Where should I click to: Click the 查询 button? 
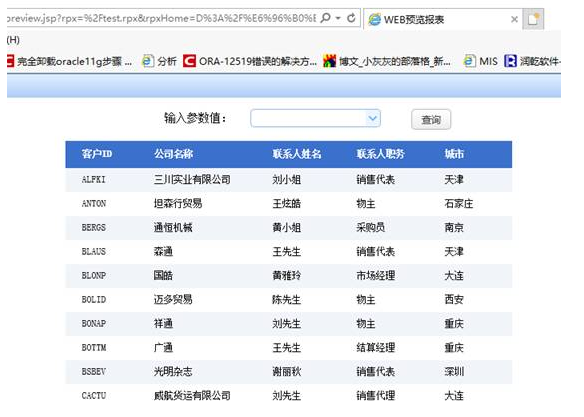(431, 120)
